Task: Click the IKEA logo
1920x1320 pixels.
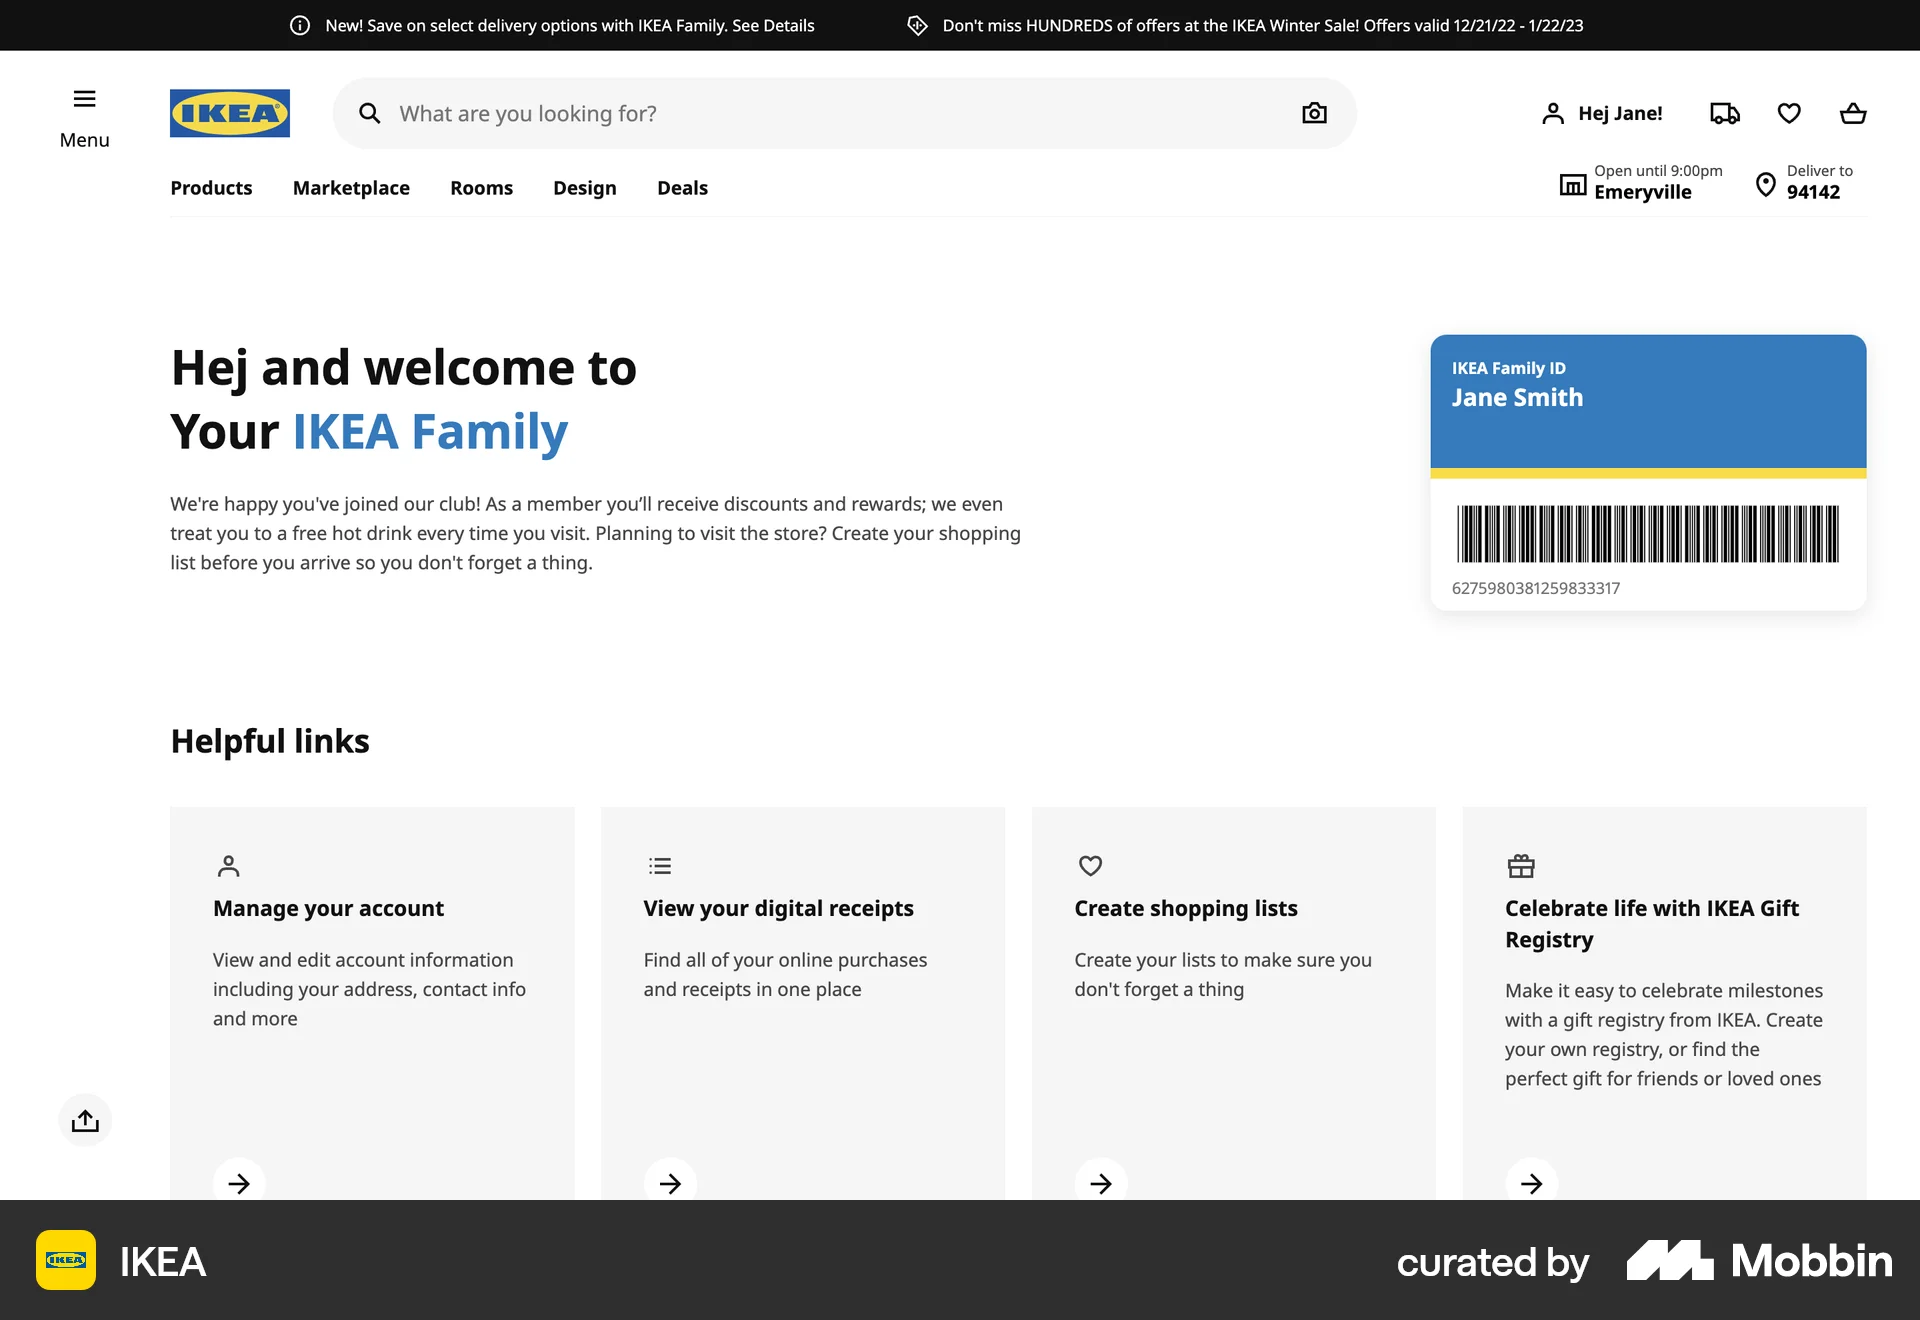Action: [x=230, y=113]
